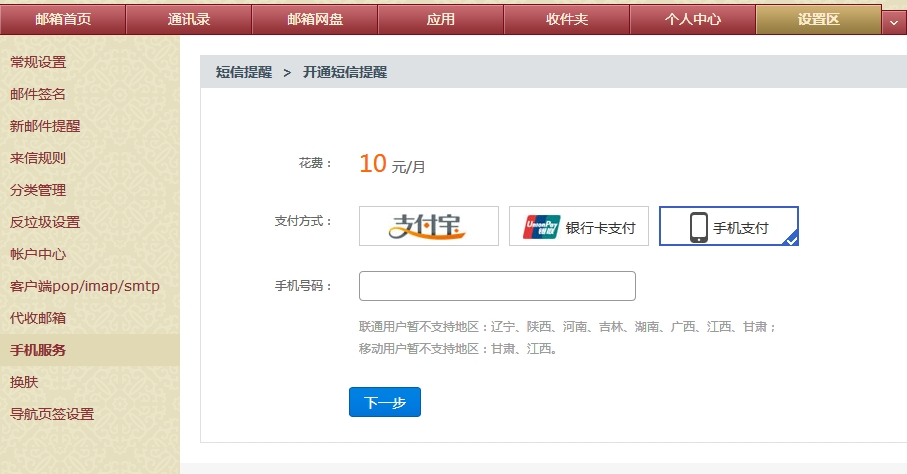Open the 收件夹 tab

point(567,20)
